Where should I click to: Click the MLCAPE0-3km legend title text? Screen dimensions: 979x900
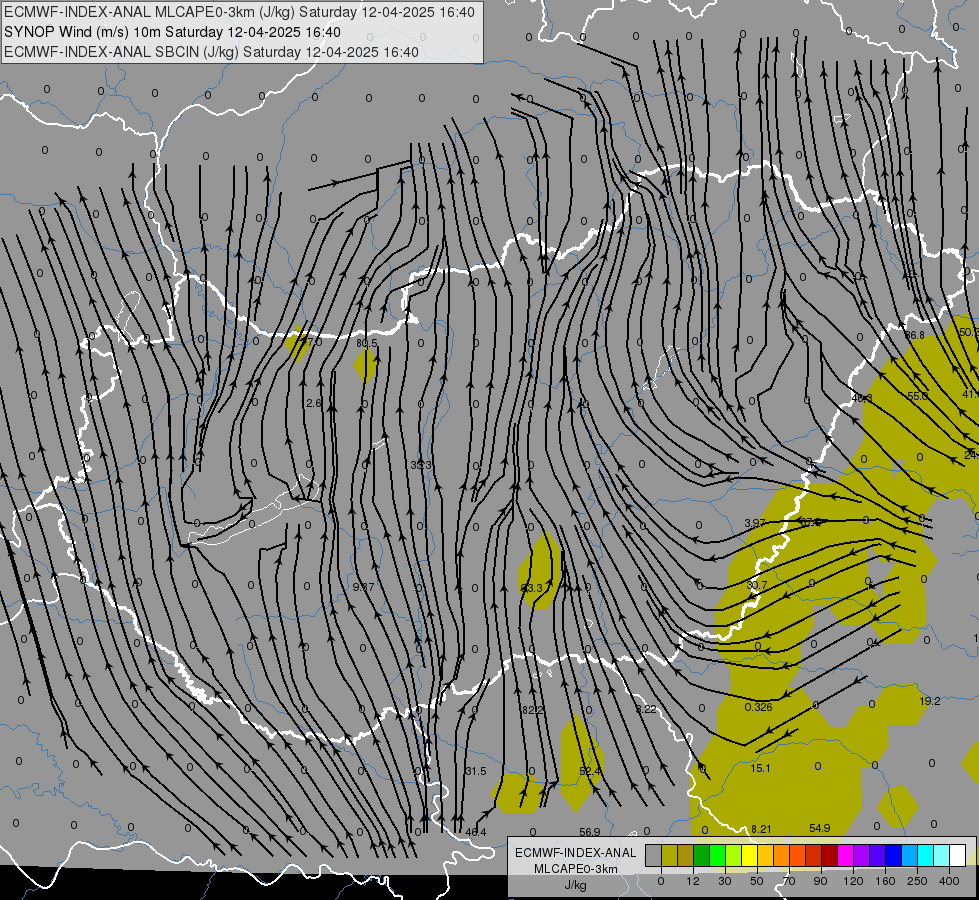(x=576, y=869)
